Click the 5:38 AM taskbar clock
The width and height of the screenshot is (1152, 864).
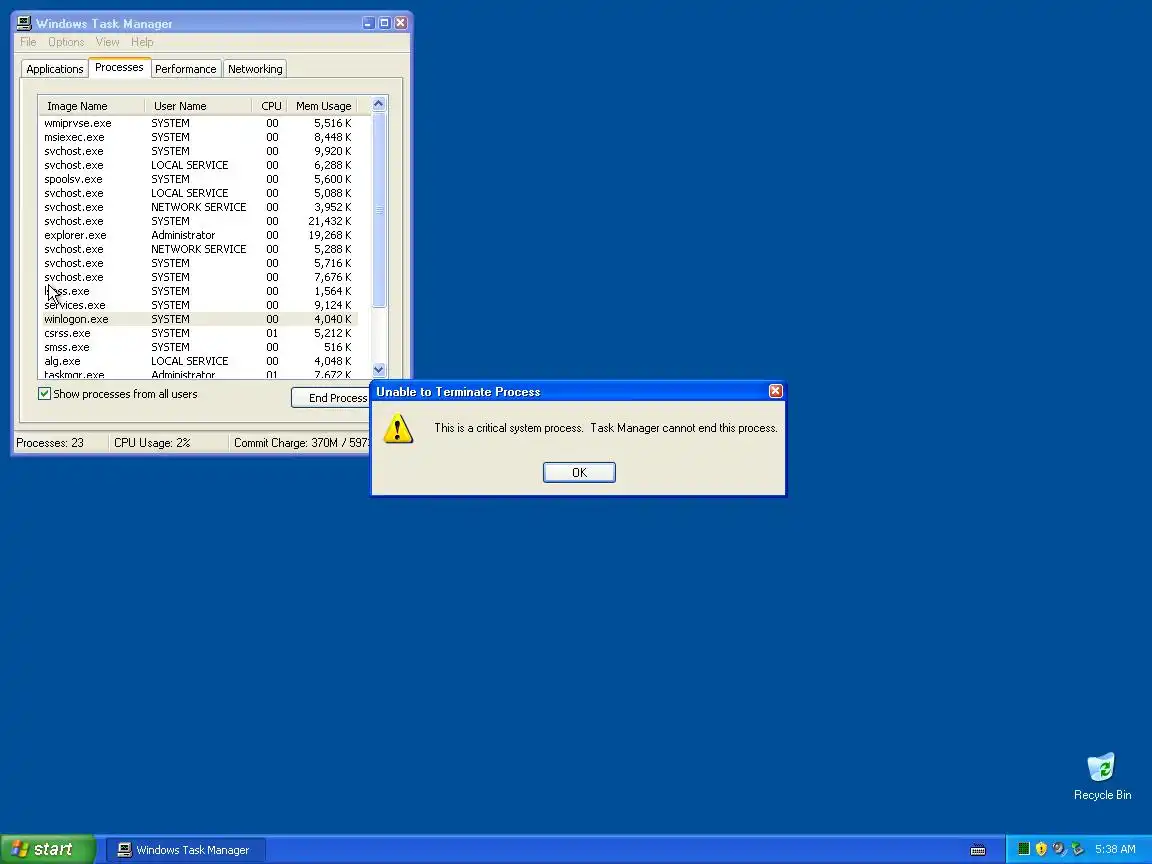click(1115, 849)
